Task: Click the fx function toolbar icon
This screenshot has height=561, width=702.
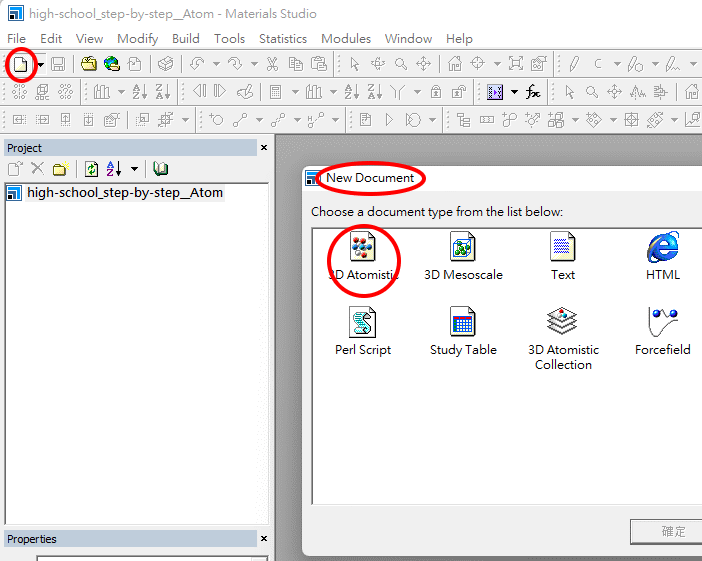Action: (533, 92)
